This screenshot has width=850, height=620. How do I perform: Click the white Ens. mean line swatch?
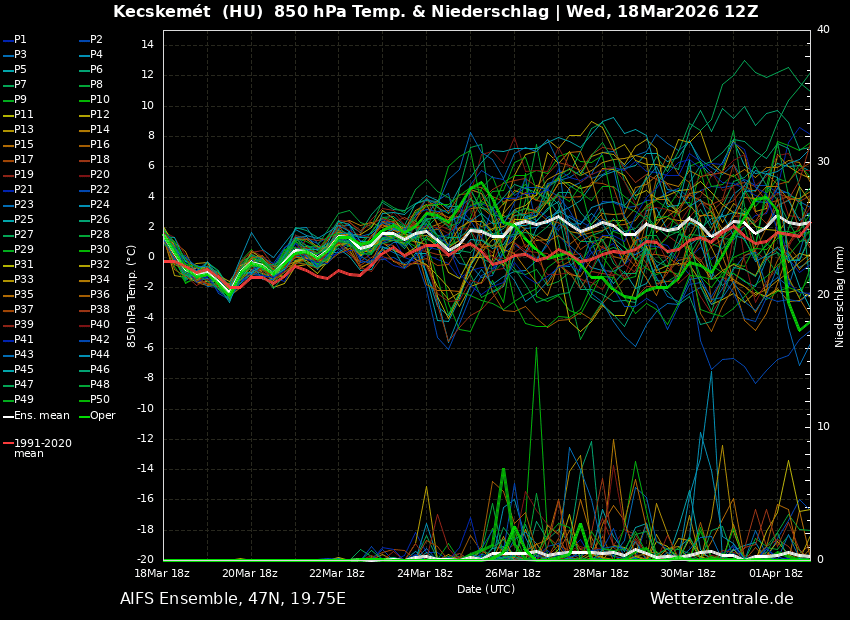click(7, 416)
